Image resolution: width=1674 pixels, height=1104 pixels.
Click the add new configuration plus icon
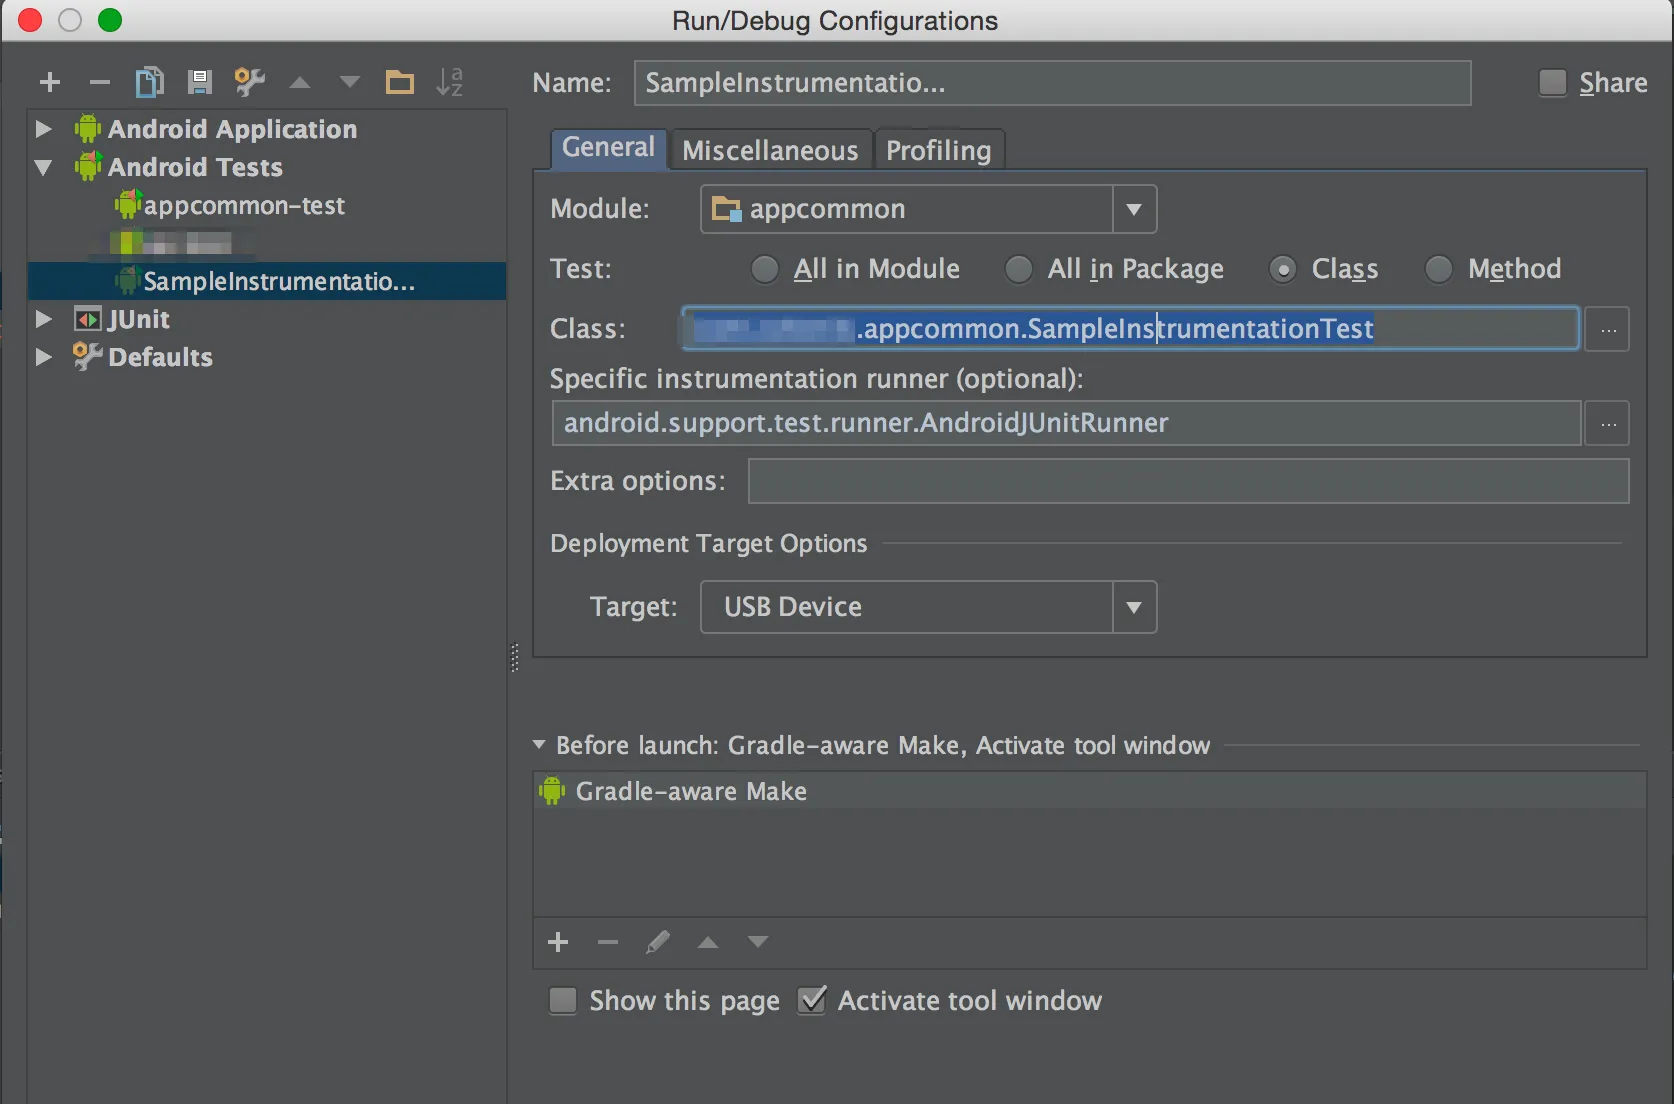[x=50, y=82]
